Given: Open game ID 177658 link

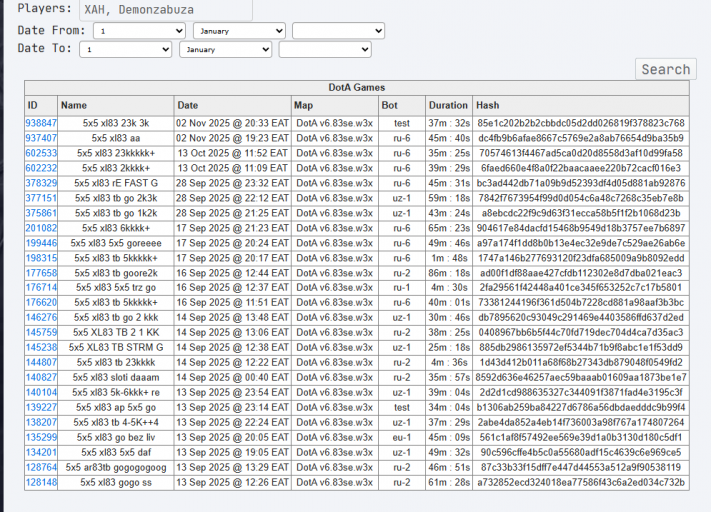Looking at the screenshot, I should pos(41,273).
